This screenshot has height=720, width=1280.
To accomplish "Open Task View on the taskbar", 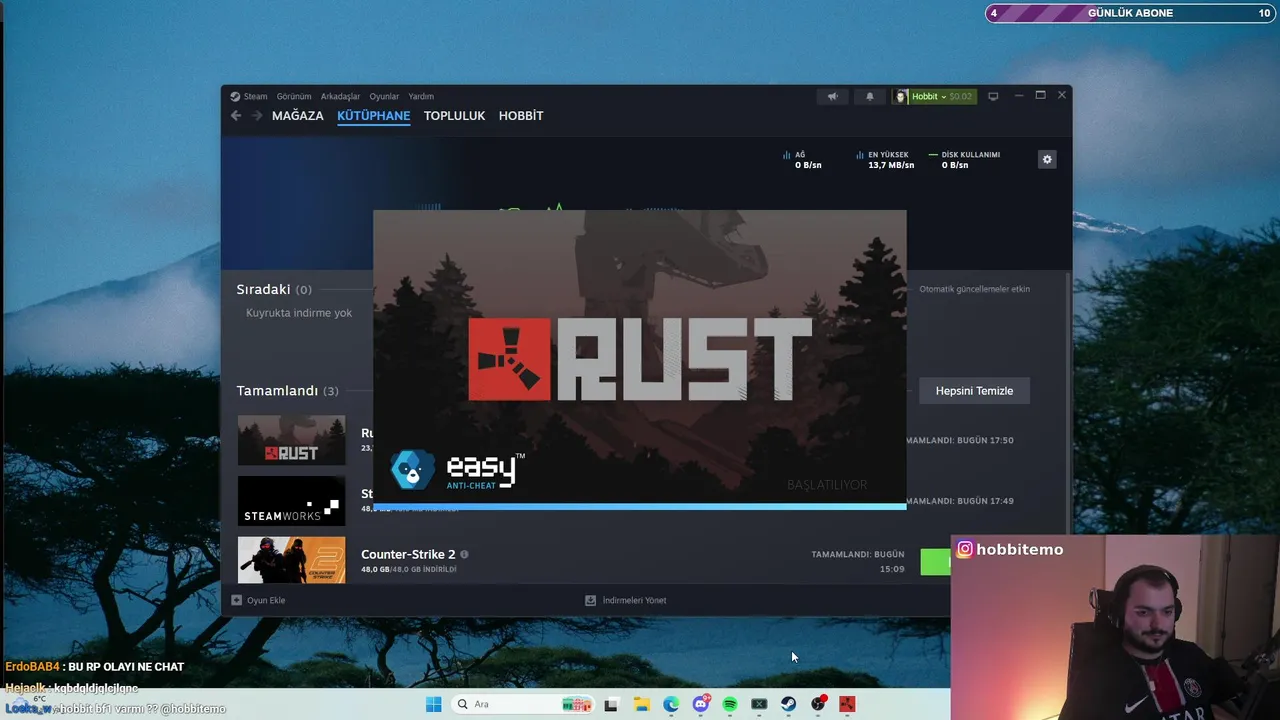I will pos(611,704).
